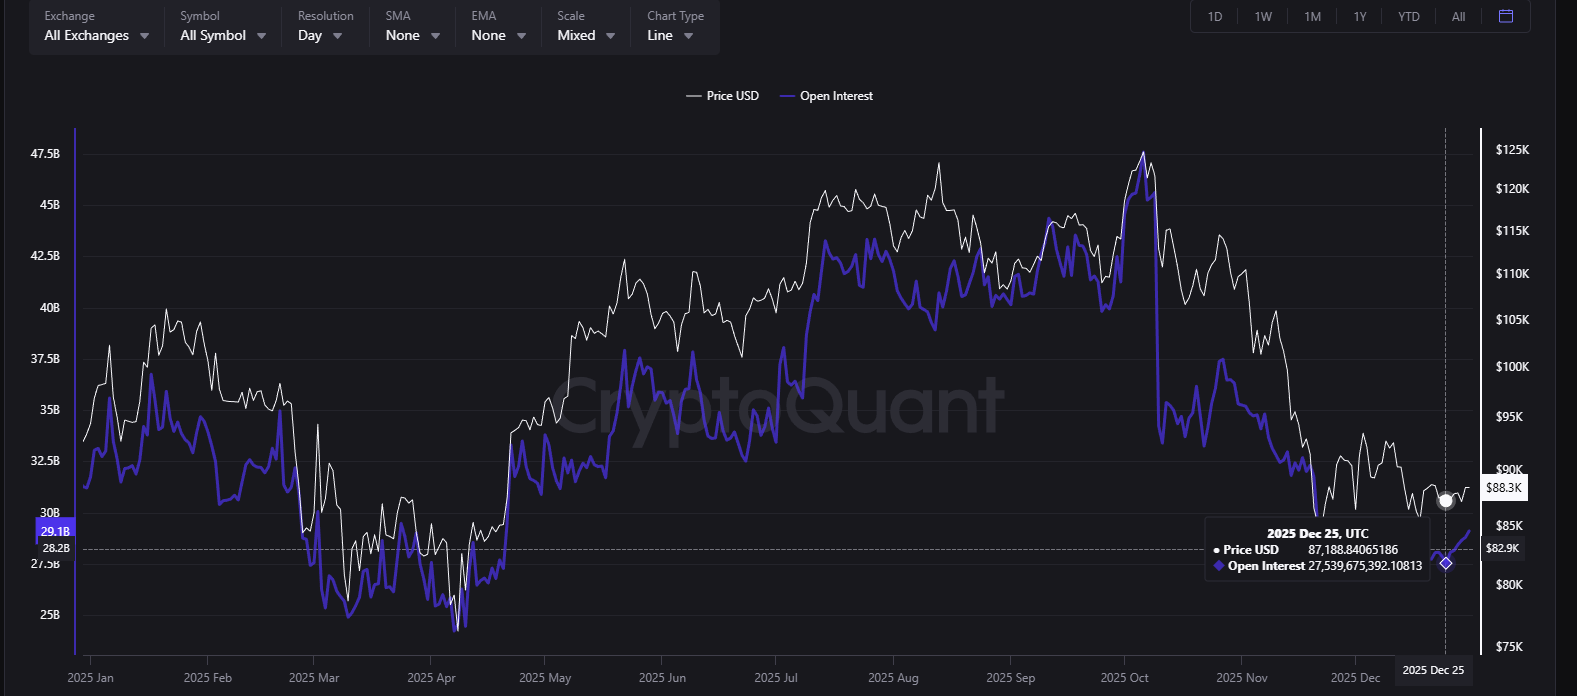Click the $88.3K price label on right axis

coord(1503,488)
